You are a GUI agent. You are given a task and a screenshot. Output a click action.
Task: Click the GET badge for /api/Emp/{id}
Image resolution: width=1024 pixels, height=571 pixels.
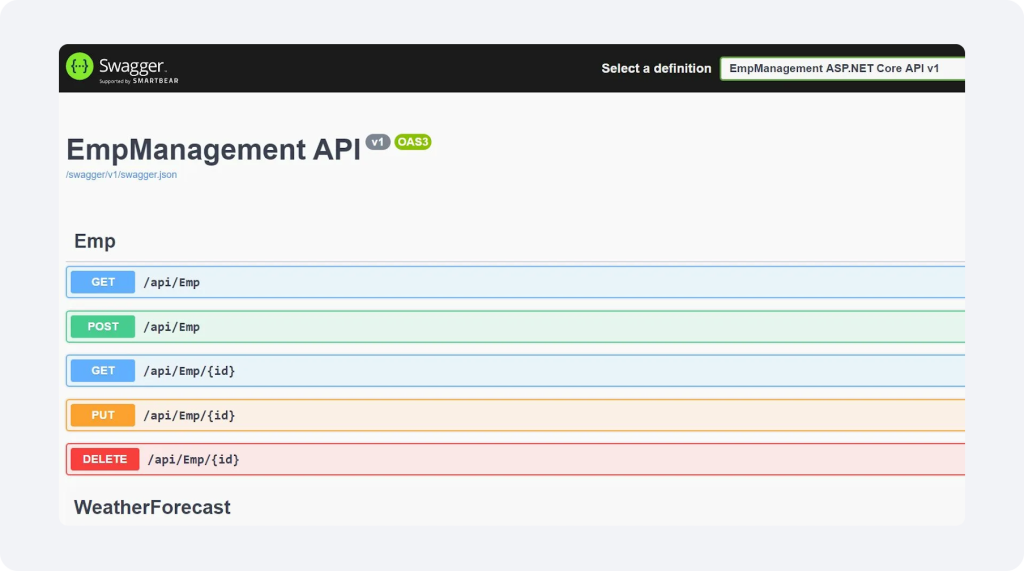tap(103, 371)
